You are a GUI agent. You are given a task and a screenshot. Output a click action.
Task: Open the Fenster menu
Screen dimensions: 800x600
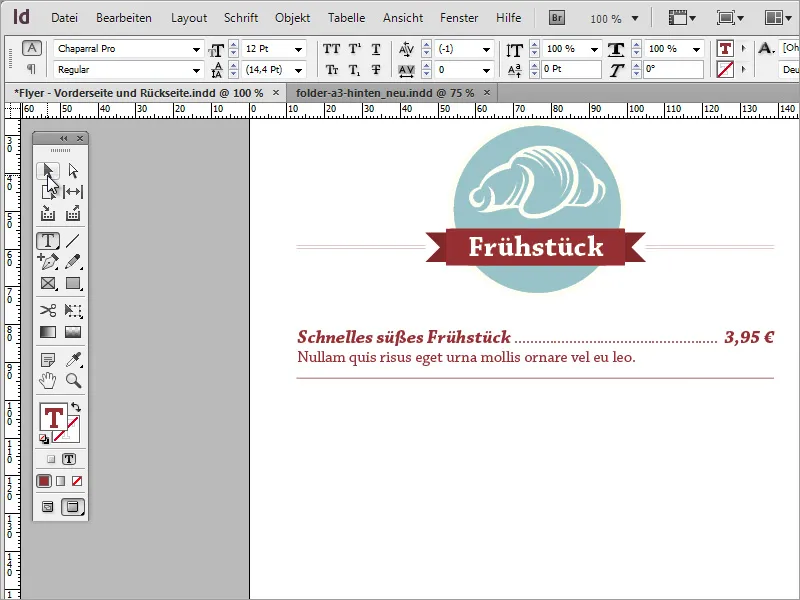pyautogui.click(x=459, y=18)
